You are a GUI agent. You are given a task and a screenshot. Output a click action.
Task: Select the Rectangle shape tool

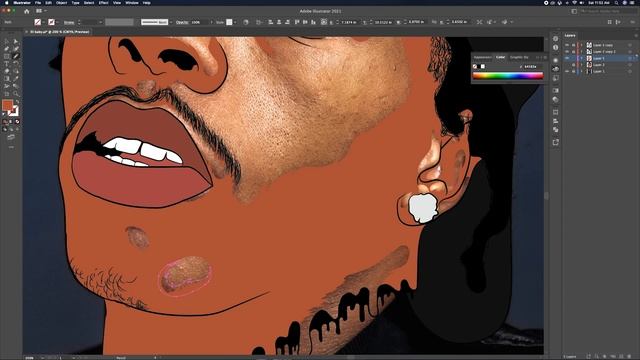[7, 56]
